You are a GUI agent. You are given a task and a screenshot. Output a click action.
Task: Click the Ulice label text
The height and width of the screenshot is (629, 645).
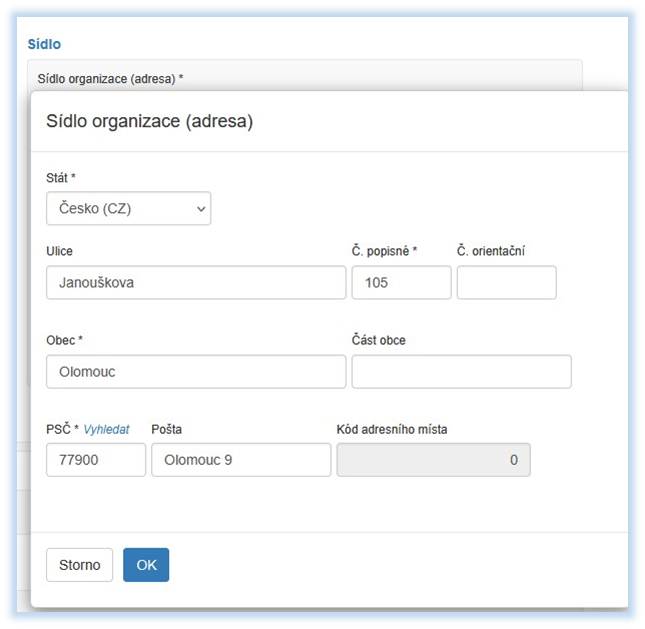[x=60, y=251]
